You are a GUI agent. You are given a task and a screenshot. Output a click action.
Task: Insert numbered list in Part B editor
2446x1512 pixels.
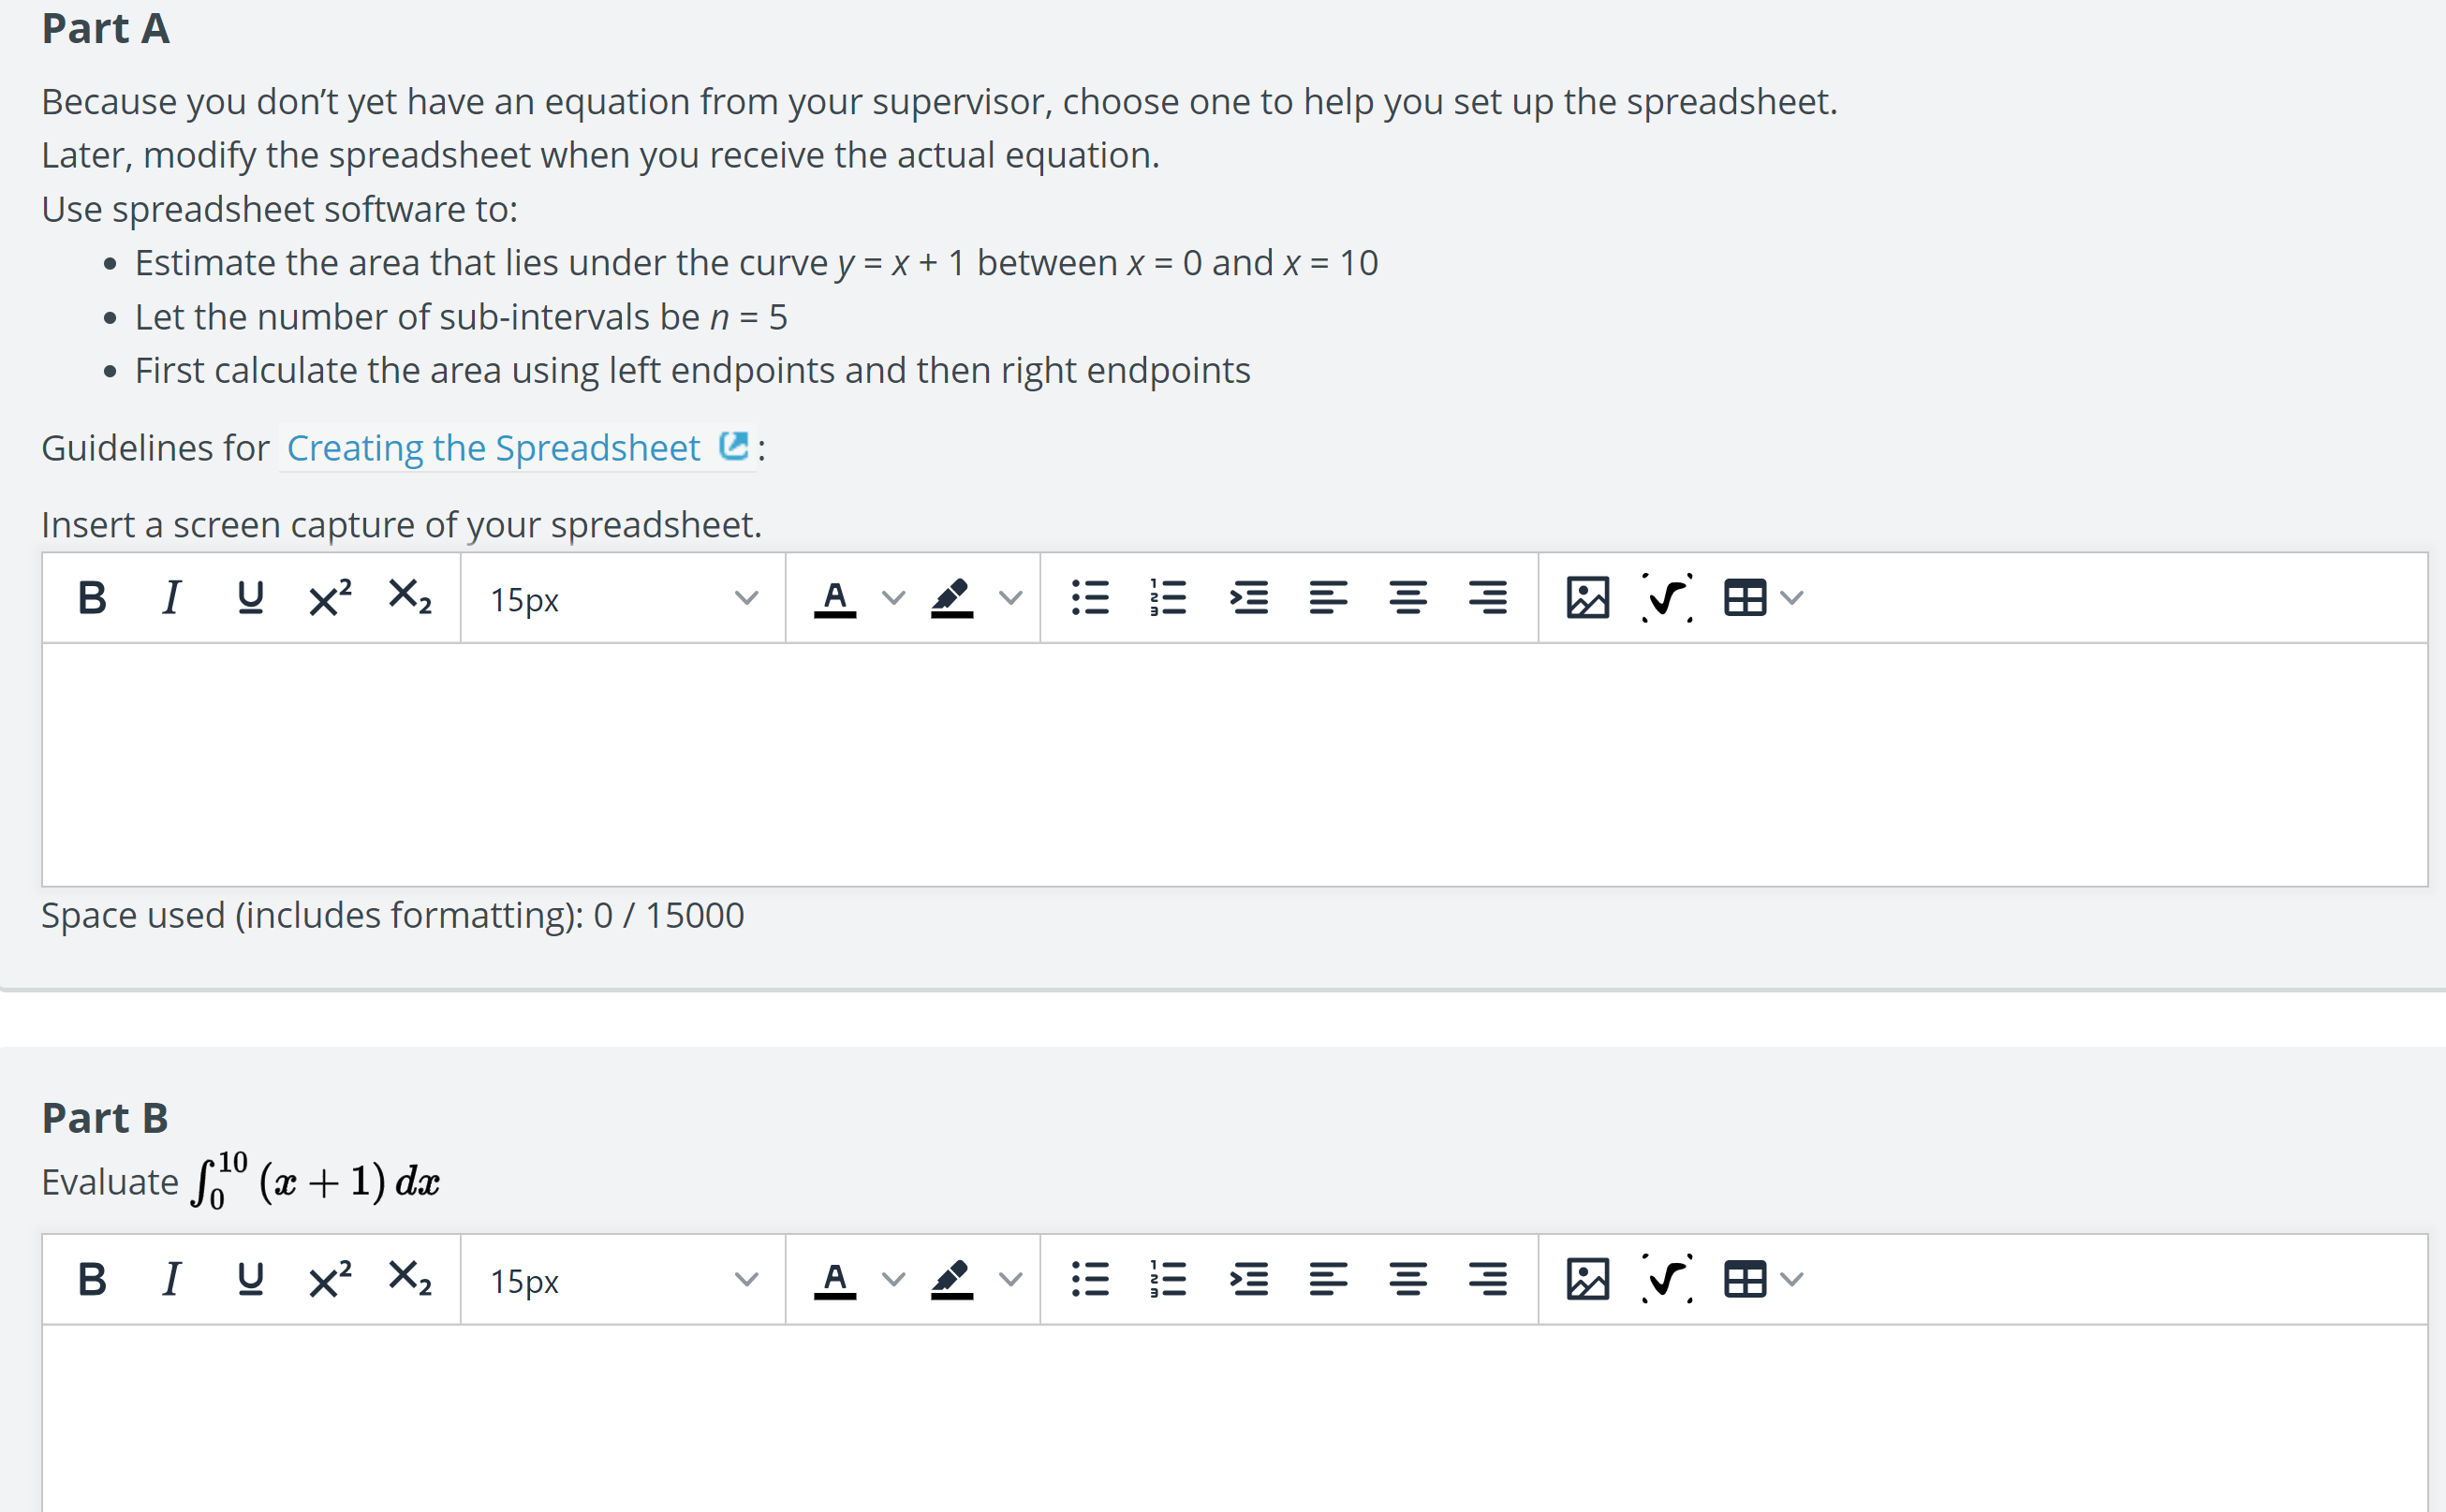point(1168,1279)
